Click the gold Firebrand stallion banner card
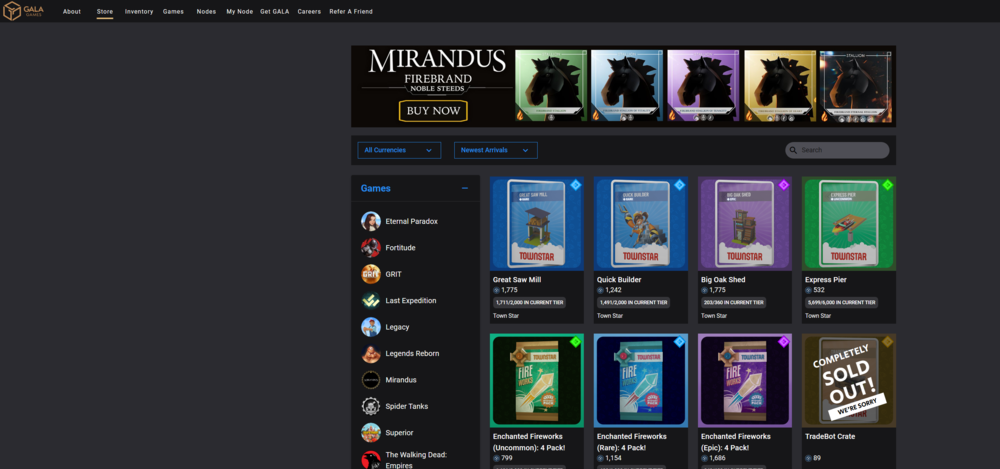This screenshot has width=1000, height=469. pyautogui.click(x=780, y=86)
